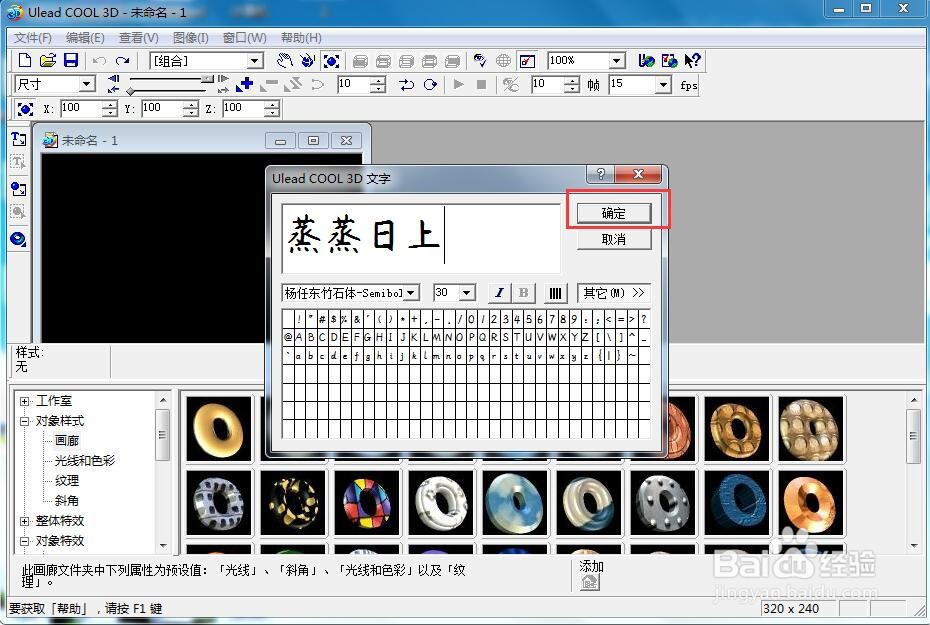Click the Redo arrow icon
Viewport: 930px width, 625px height.
122,60
